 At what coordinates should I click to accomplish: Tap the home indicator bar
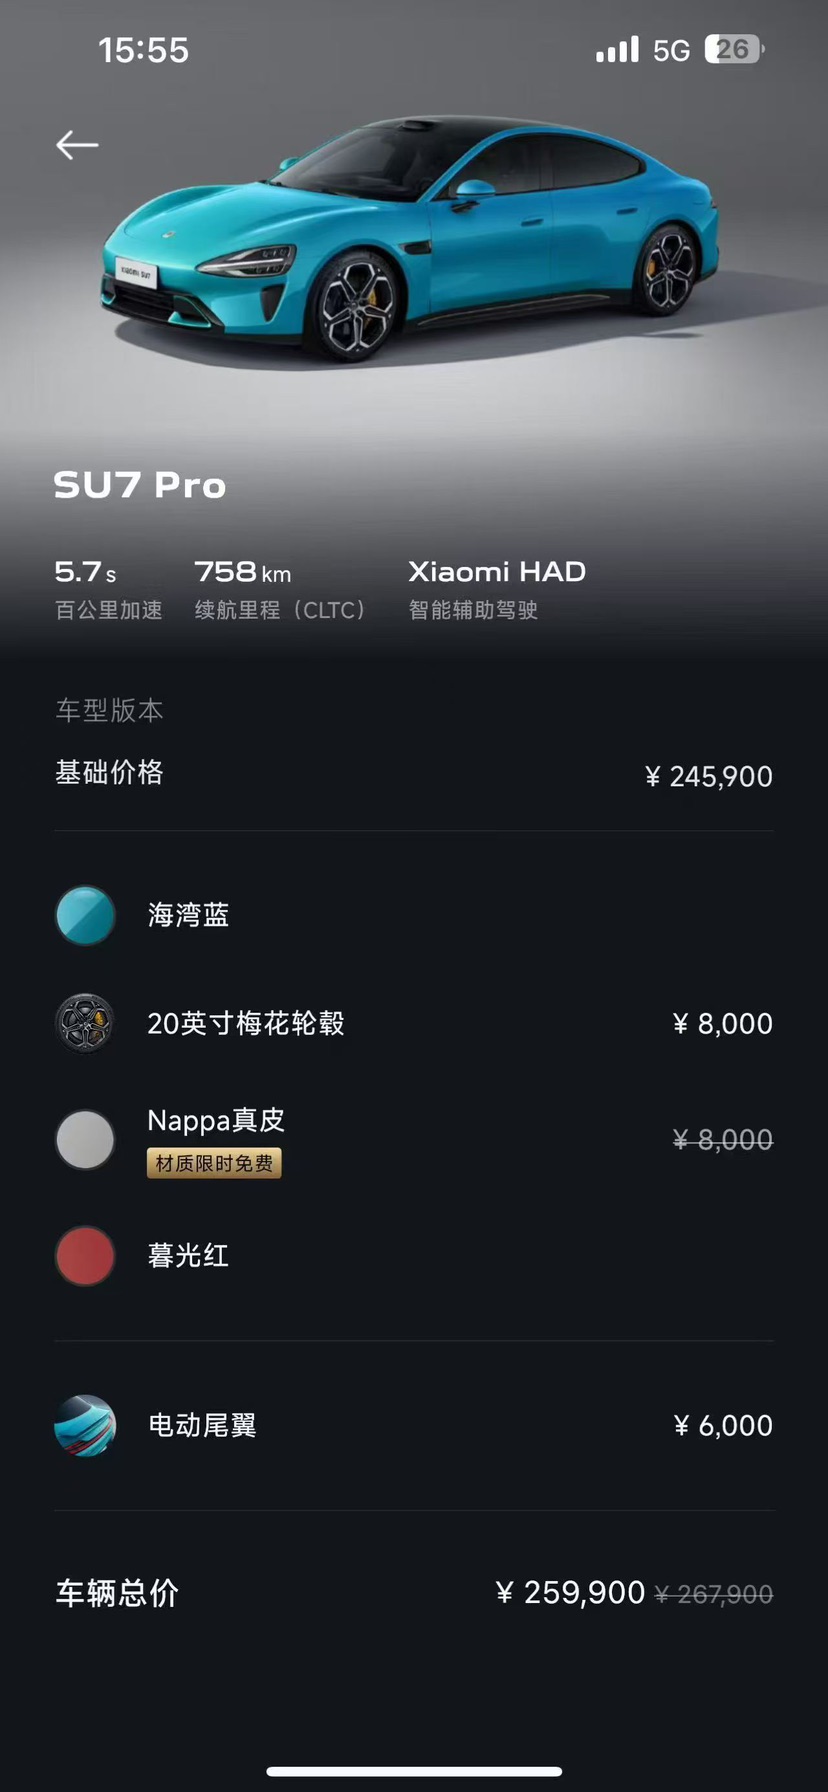414,1772
